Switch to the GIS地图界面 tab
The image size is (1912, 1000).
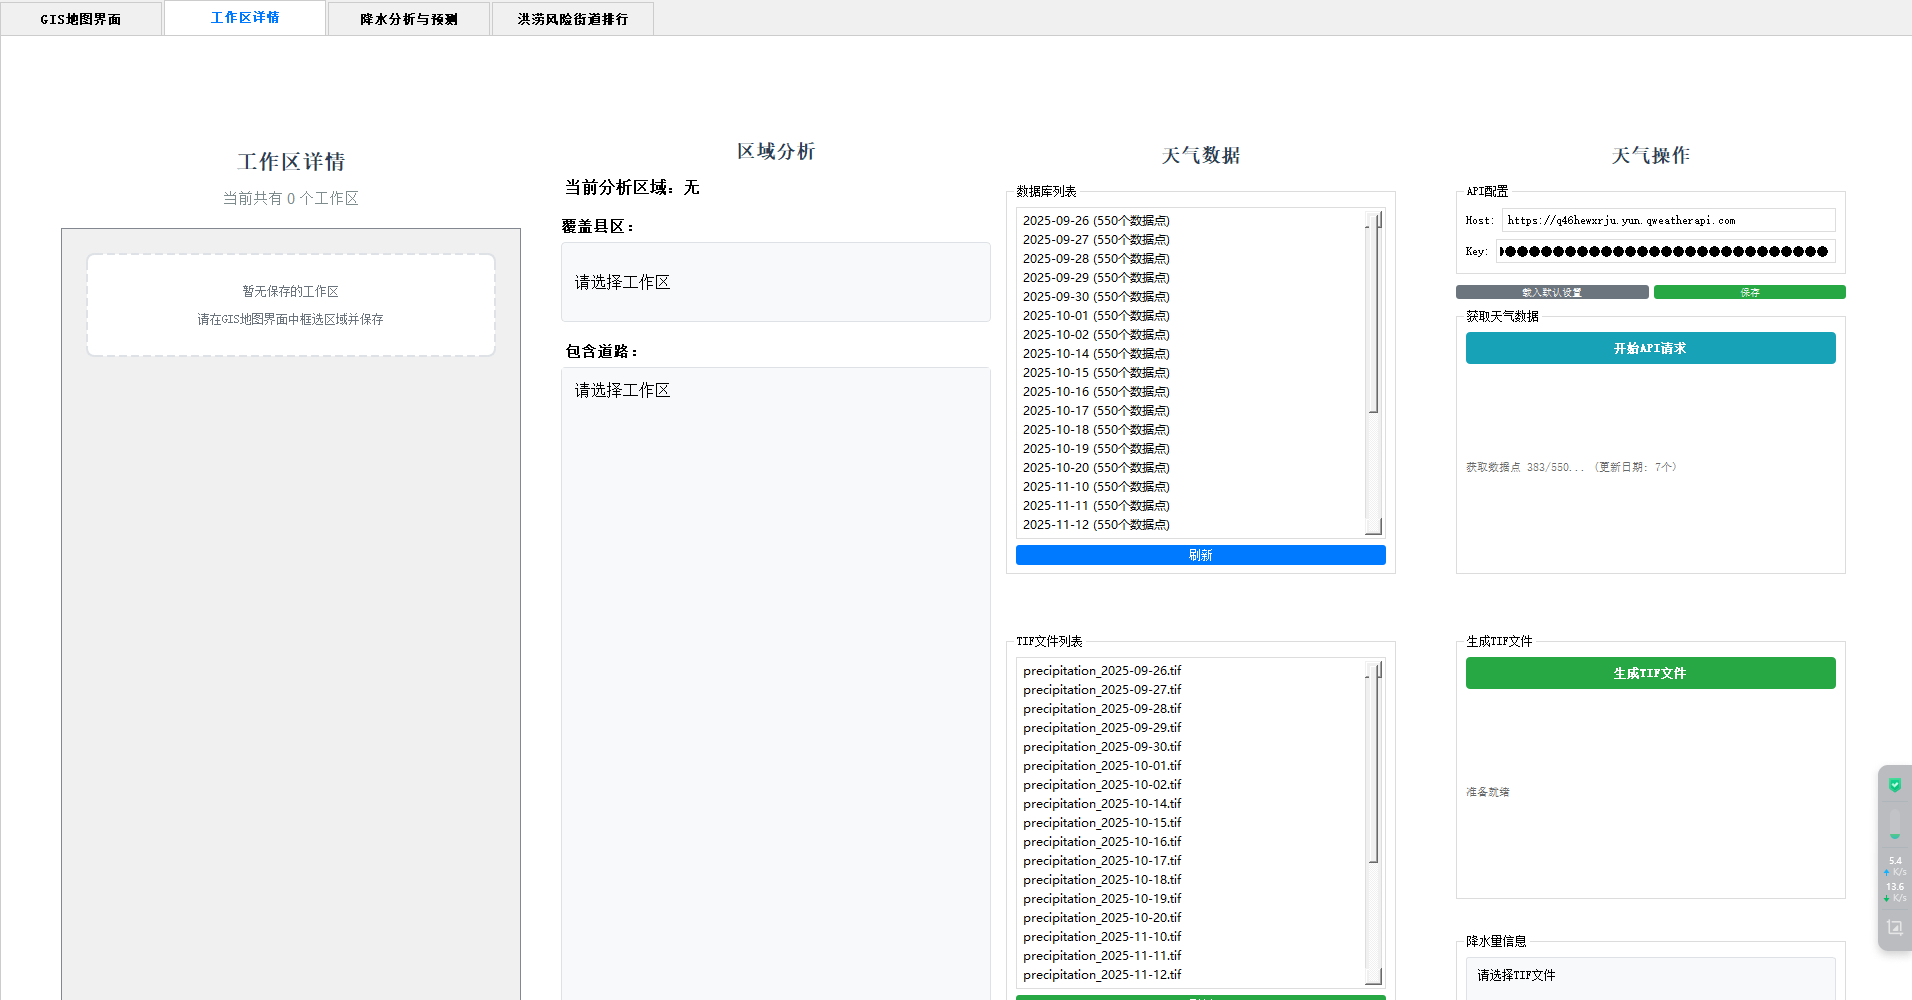point(81,19)
